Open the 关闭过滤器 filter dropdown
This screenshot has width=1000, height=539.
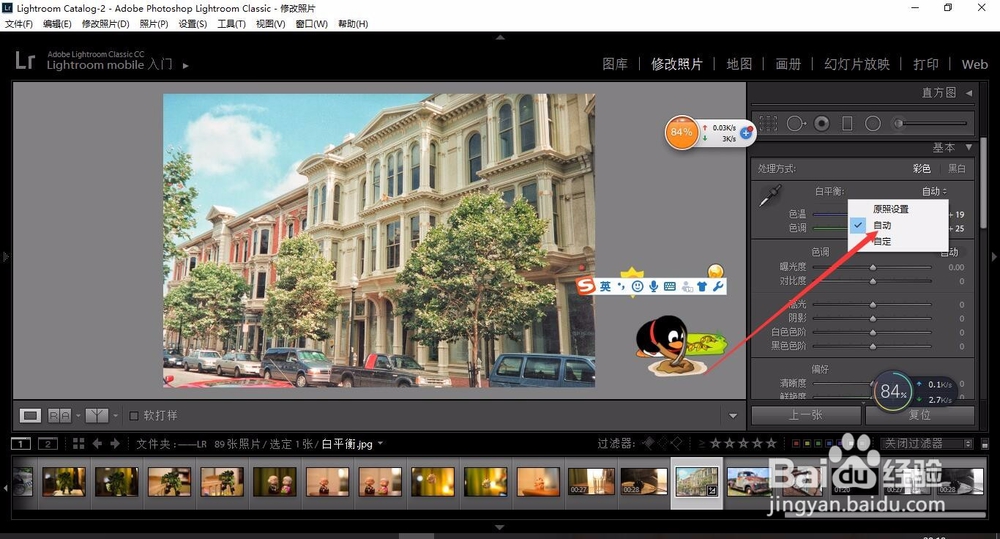pos(927,443)
